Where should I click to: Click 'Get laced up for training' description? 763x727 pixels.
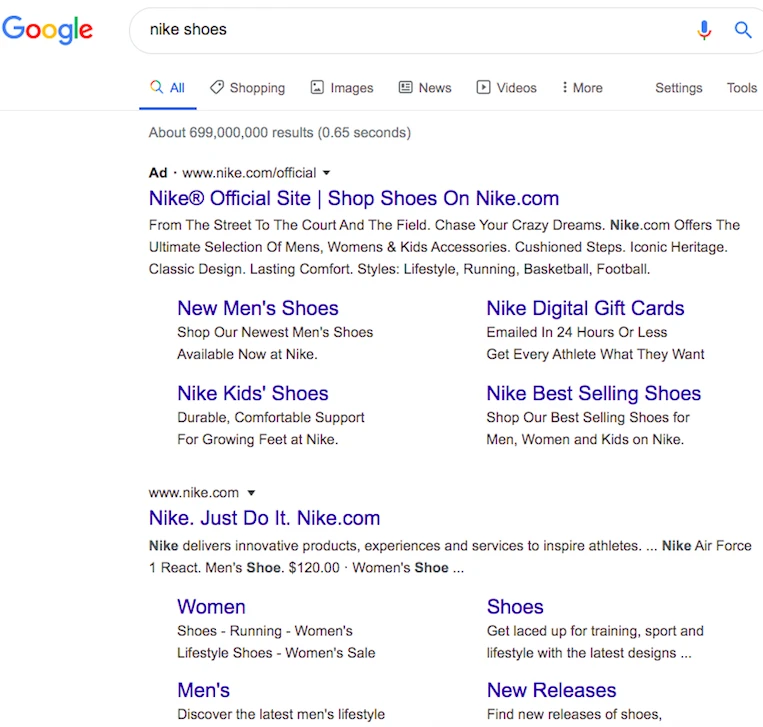(x=595, y=631)
